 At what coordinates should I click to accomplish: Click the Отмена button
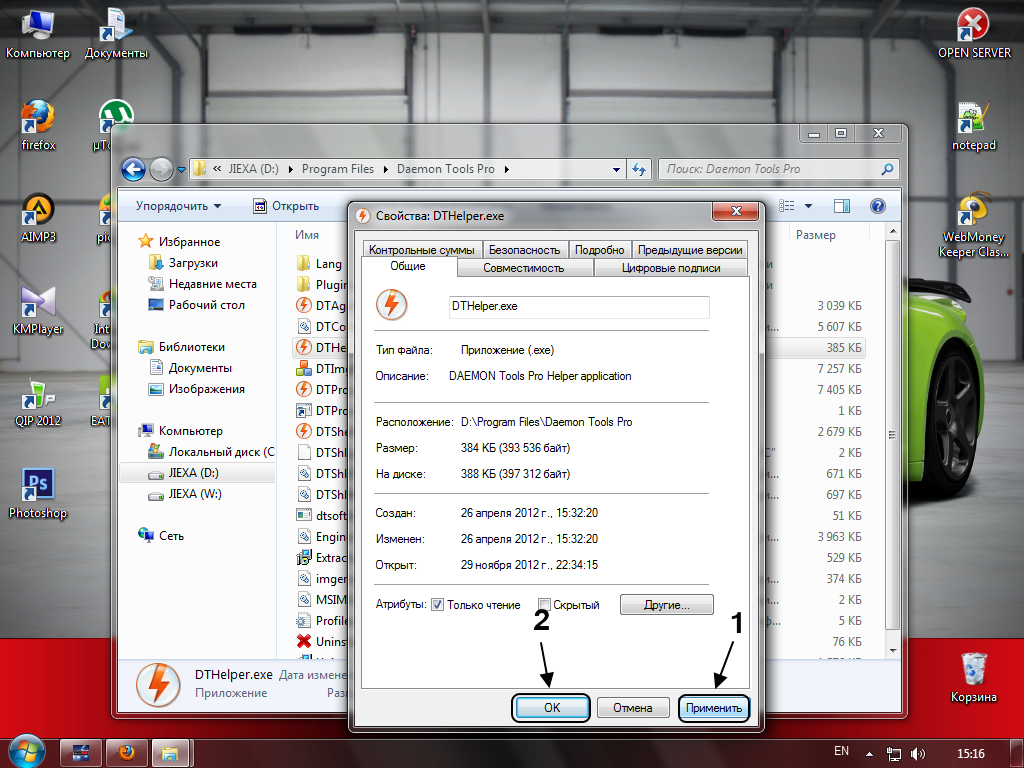[633, 708]
